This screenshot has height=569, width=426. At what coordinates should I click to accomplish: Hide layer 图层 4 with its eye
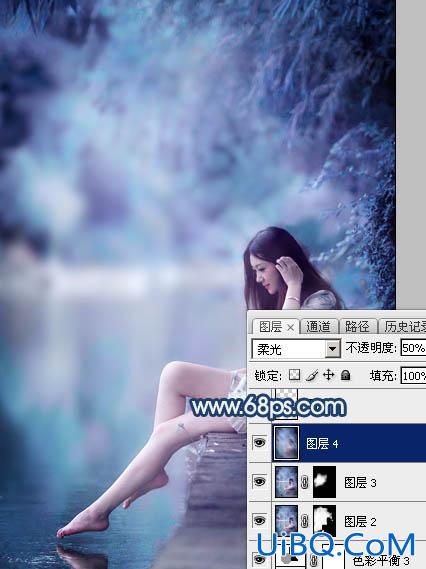tap(259, 442)
